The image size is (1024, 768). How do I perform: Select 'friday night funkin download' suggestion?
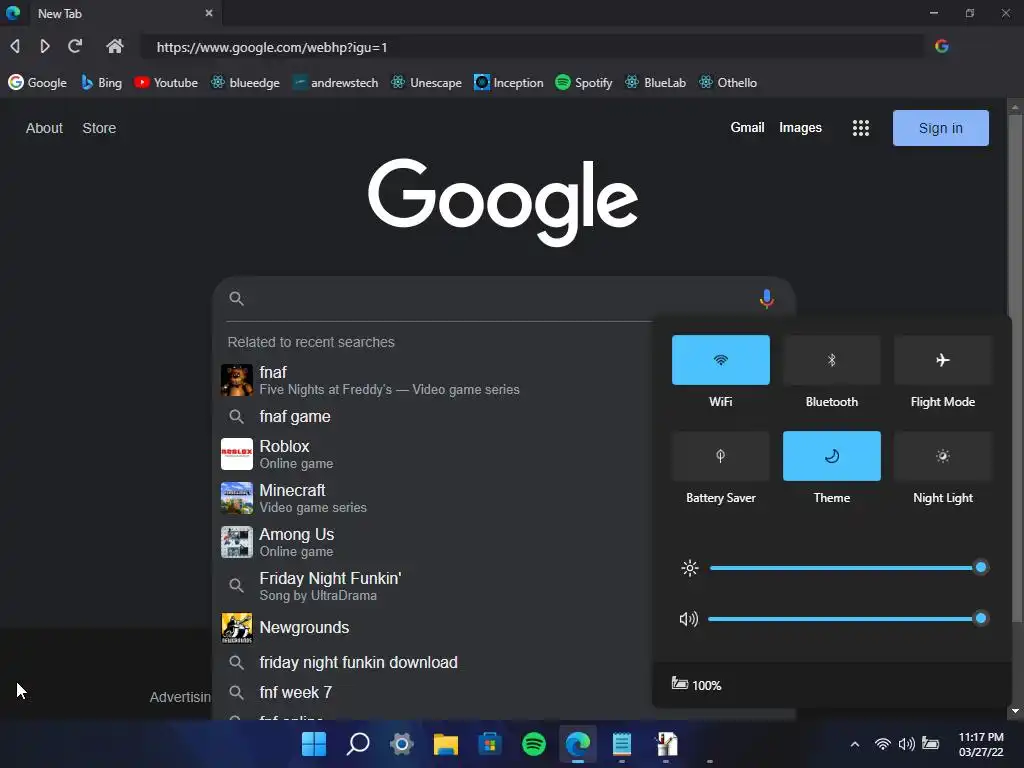(x=431, y=662)
